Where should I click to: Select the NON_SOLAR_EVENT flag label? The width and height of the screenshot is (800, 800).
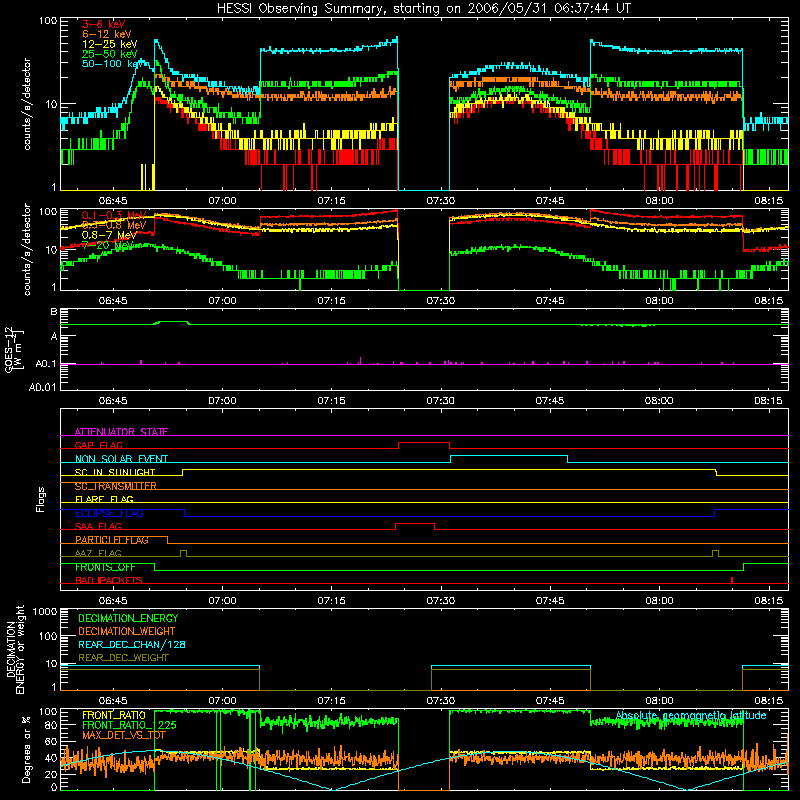point(121,459)
